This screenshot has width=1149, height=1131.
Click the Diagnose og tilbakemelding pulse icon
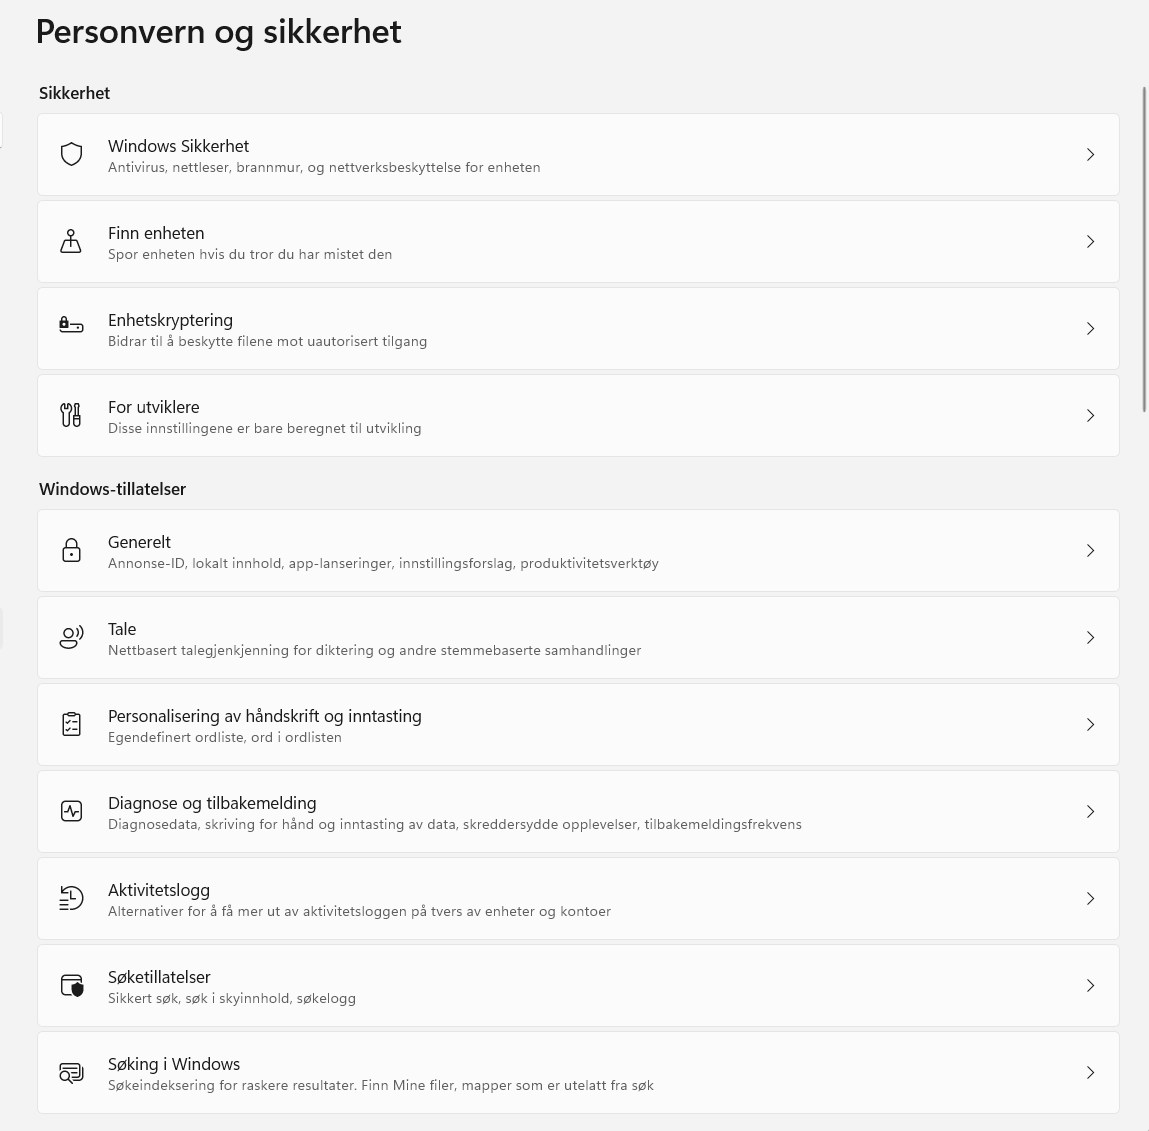(71, 811)
